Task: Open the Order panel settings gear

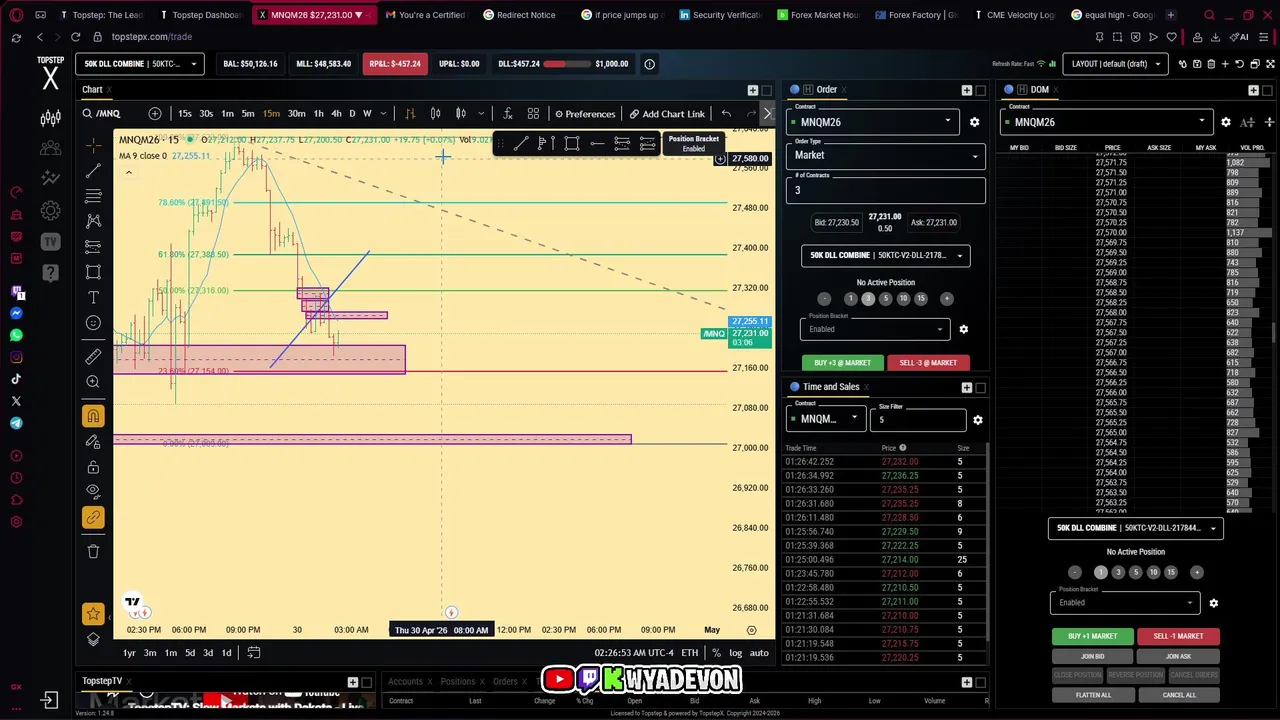Action: click(974, 122)
